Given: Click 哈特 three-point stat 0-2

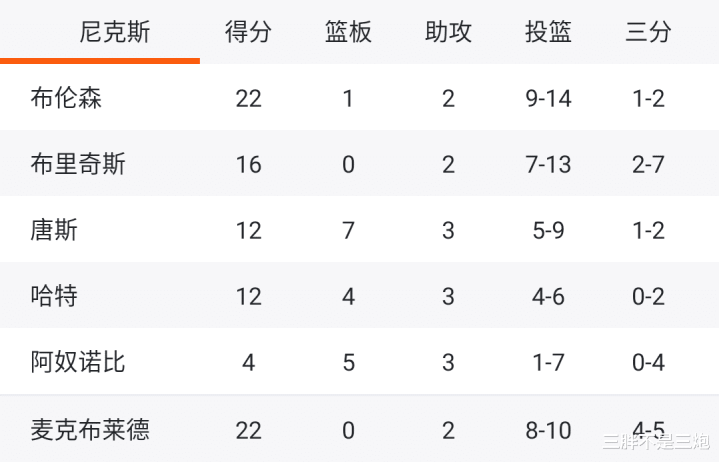Looking at the screenshot, I should pyautogui.click(x=648, y=297).
